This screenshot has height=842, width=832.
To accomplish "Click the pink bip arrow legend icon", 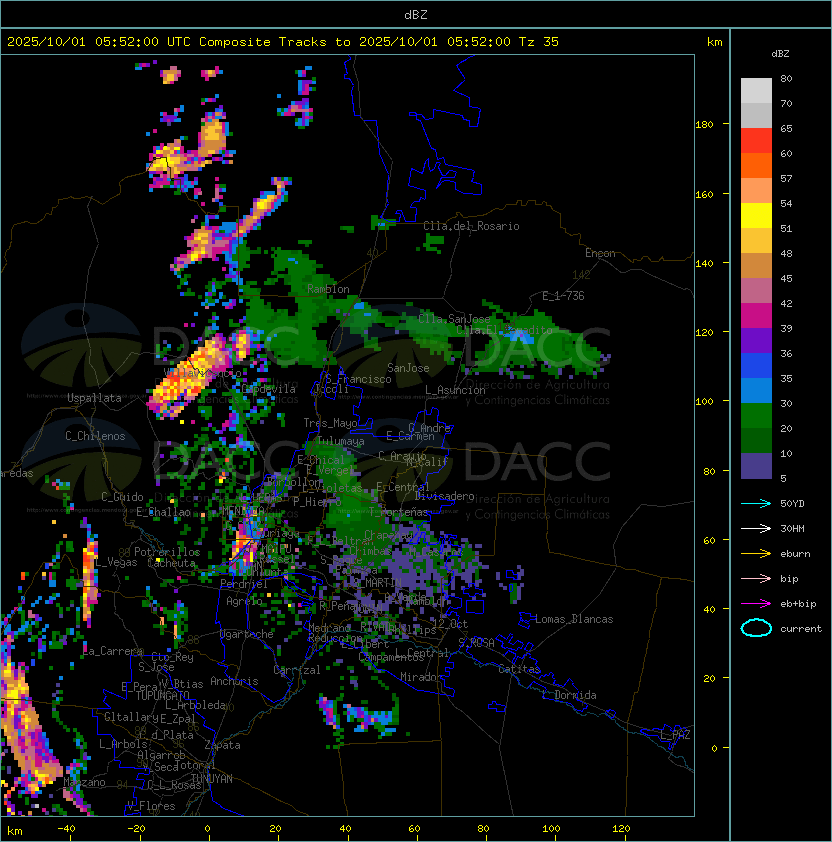I will click(756, 579).
